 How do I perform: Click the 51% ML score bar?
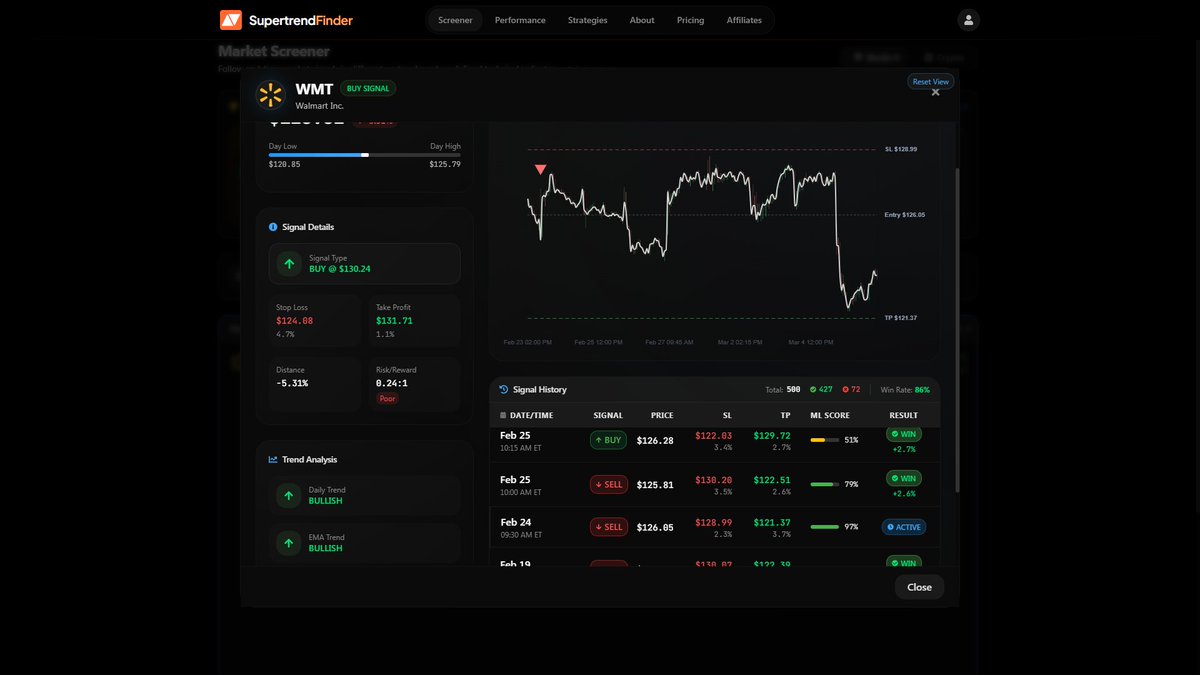pyautogui.click(x=824, y=440)
